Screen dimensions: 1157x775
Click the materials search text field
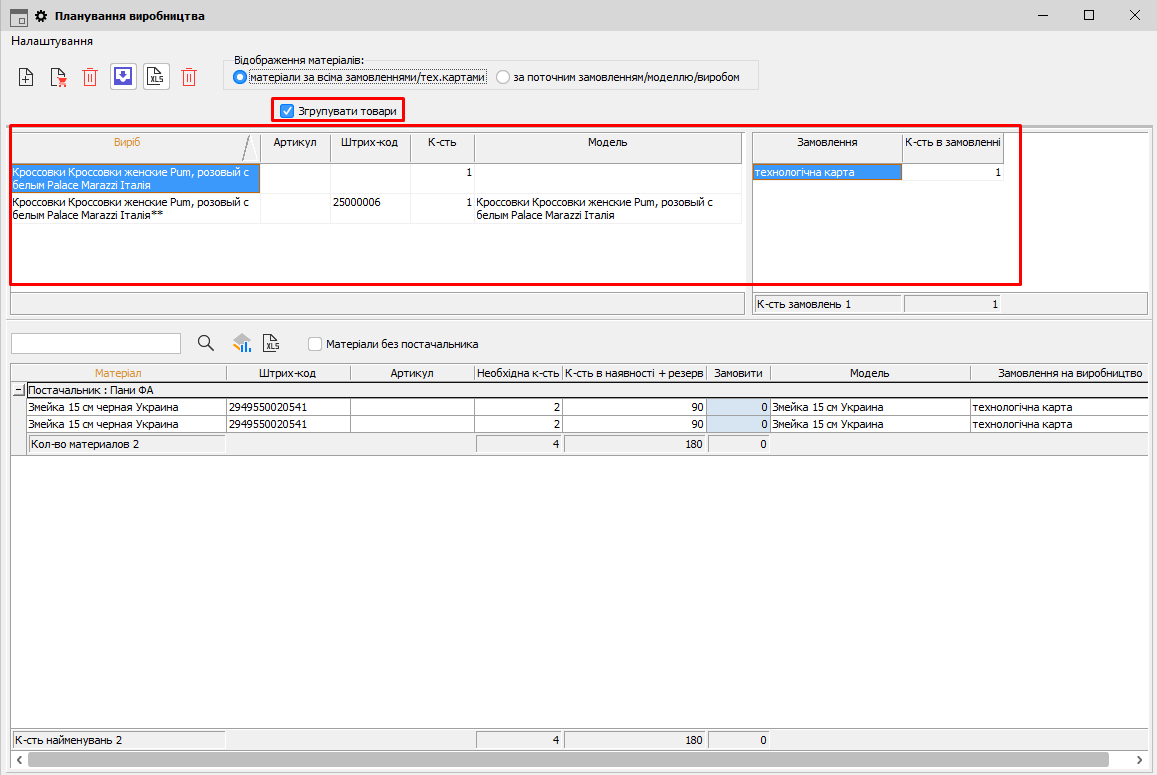click(96, 343)
